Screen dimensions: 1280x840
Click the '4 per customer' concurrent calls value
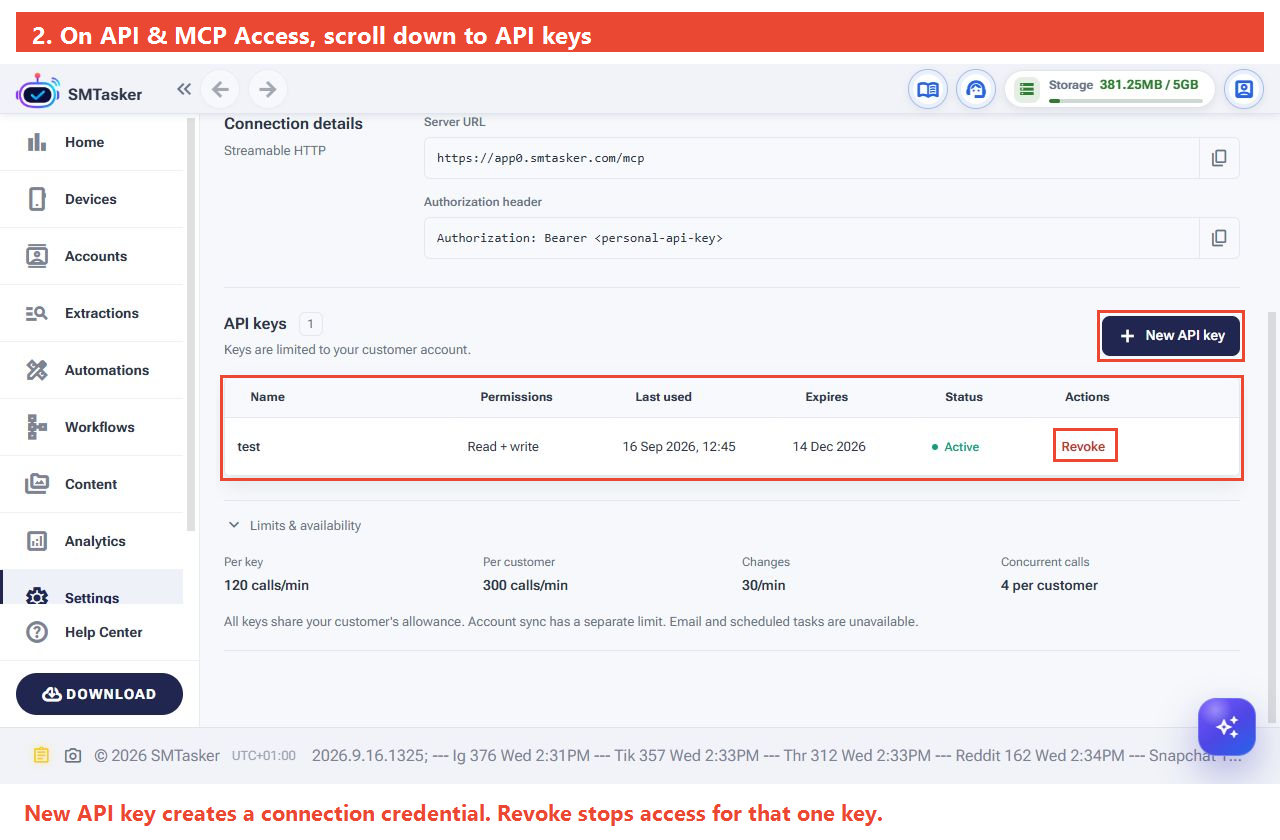1049,585
